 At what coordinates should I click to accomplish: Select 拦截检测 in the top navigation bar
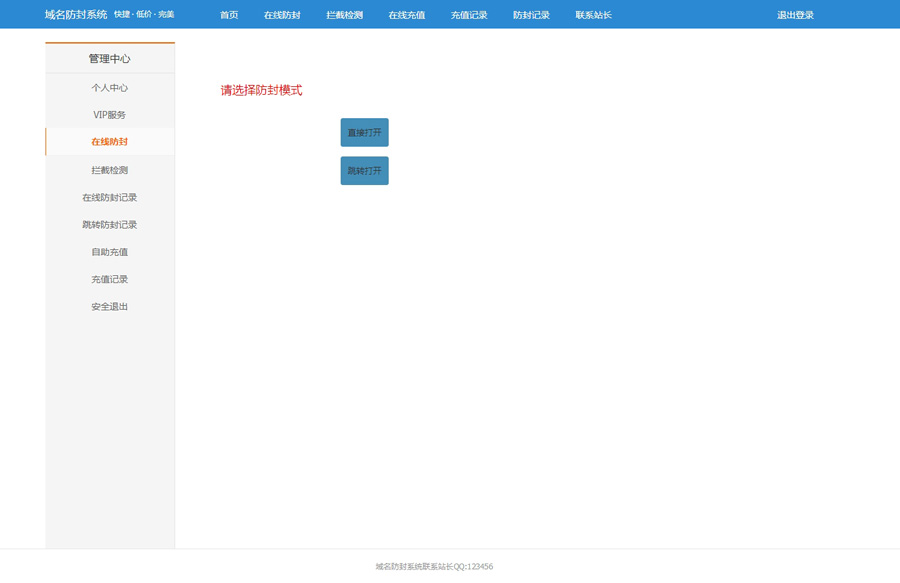[x=344, y=15]
